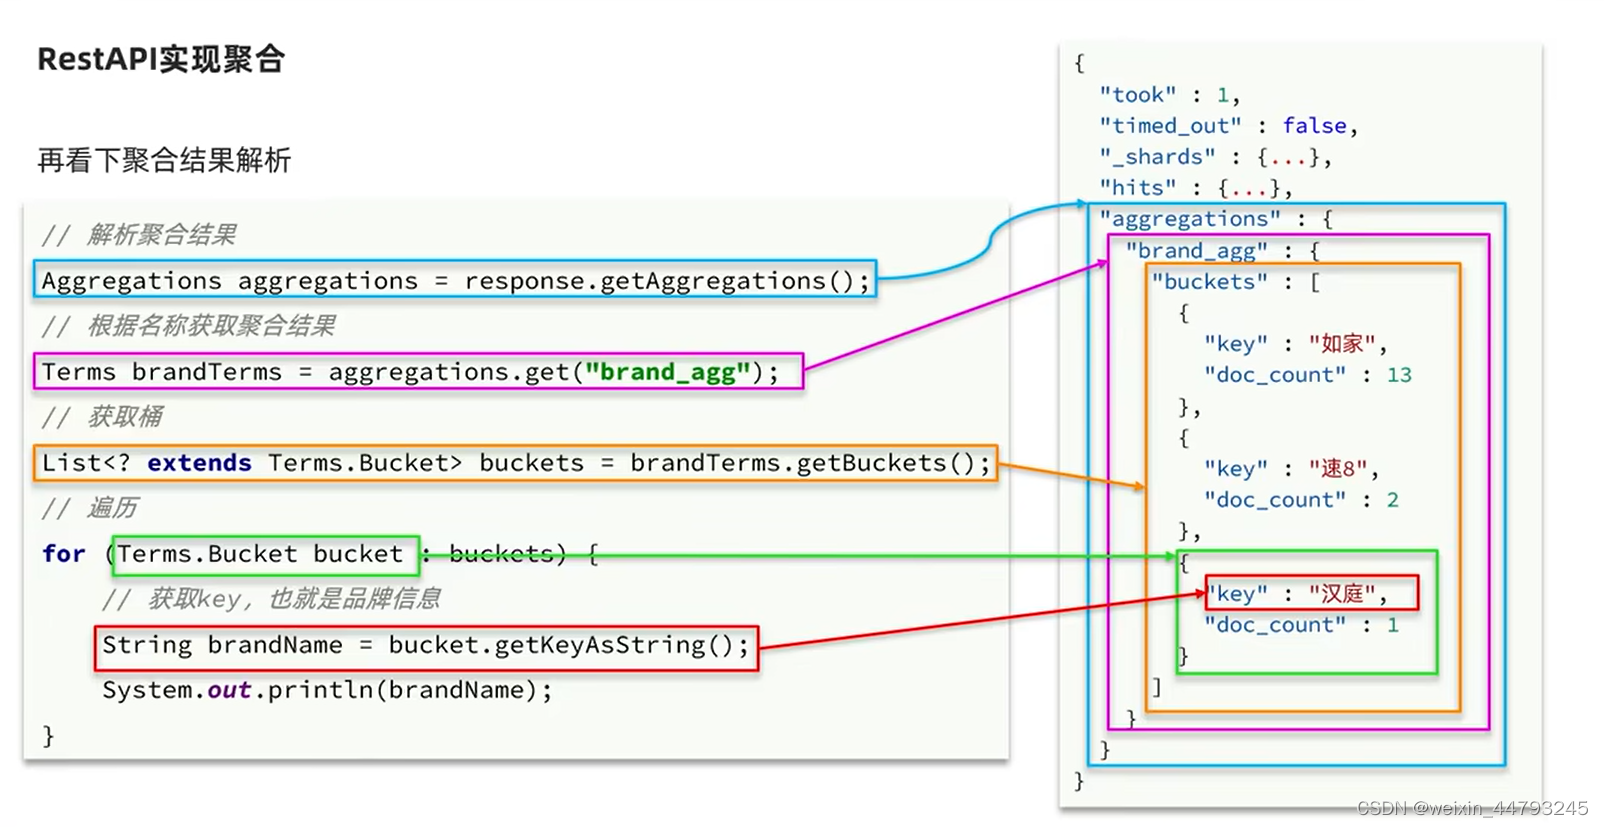Click the JSON field "hits" : {...}
Viewport: 1604px width, 827px height.
tap(1196, 188)
